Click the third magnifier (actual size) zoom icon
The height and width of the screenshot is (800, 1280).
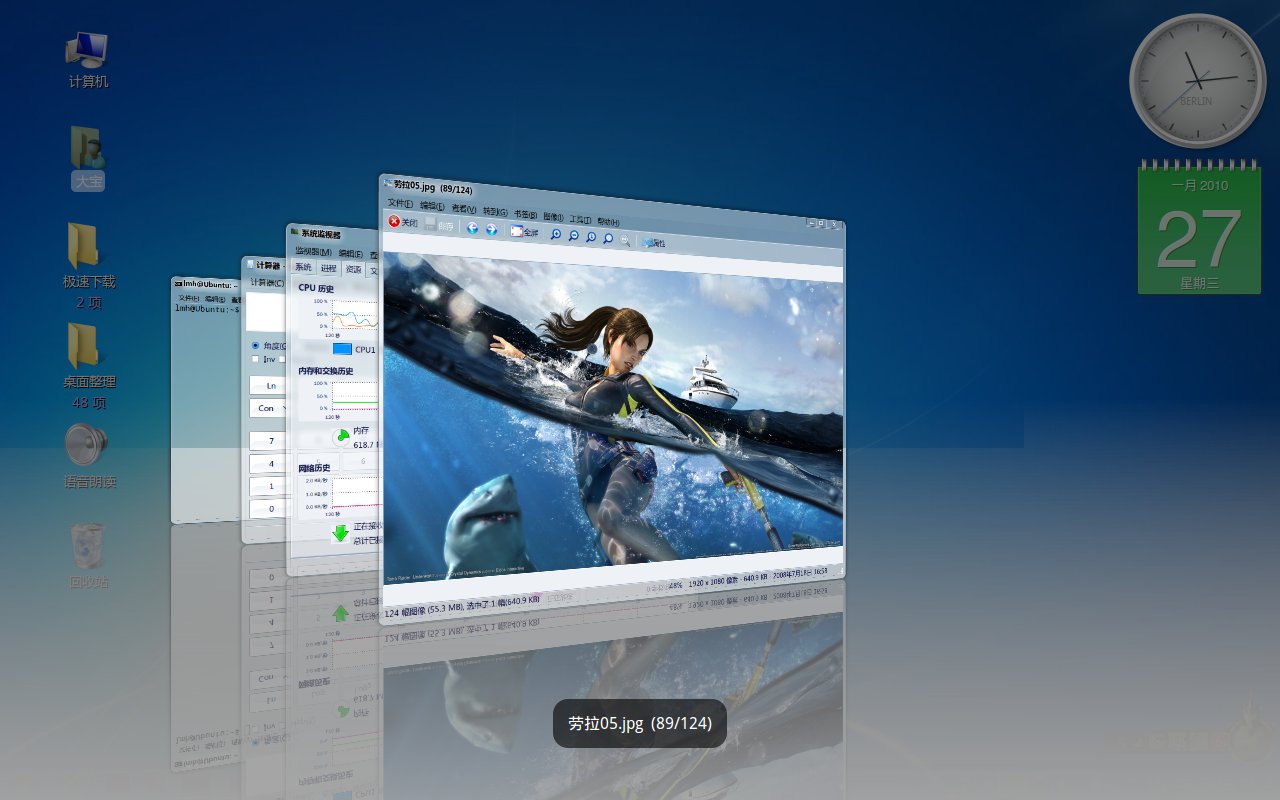(591, 237)
